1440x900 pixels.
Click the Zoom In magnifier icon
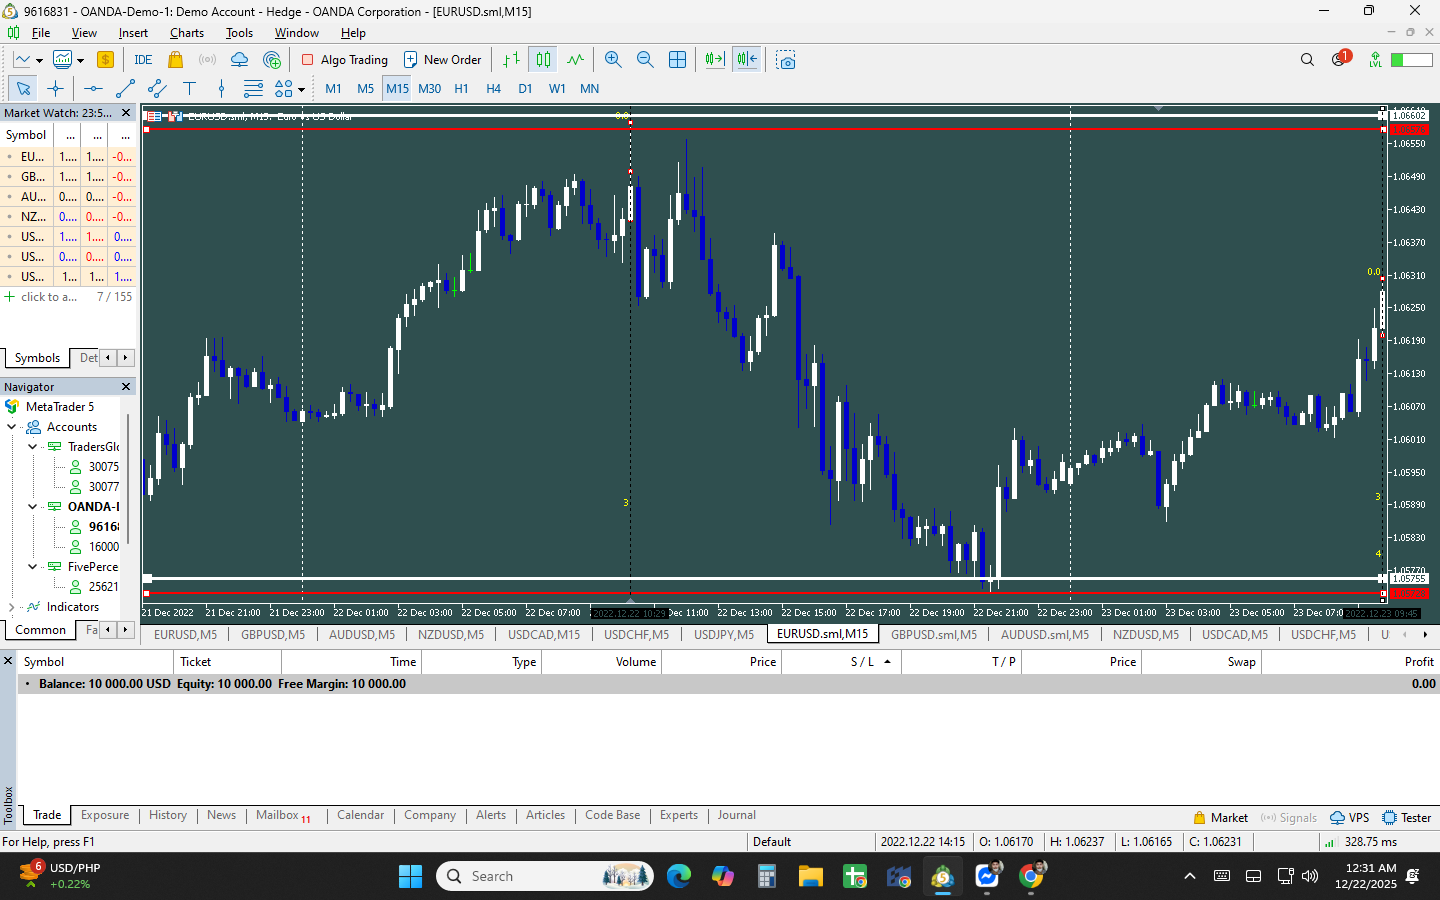[x=613, y=60]
